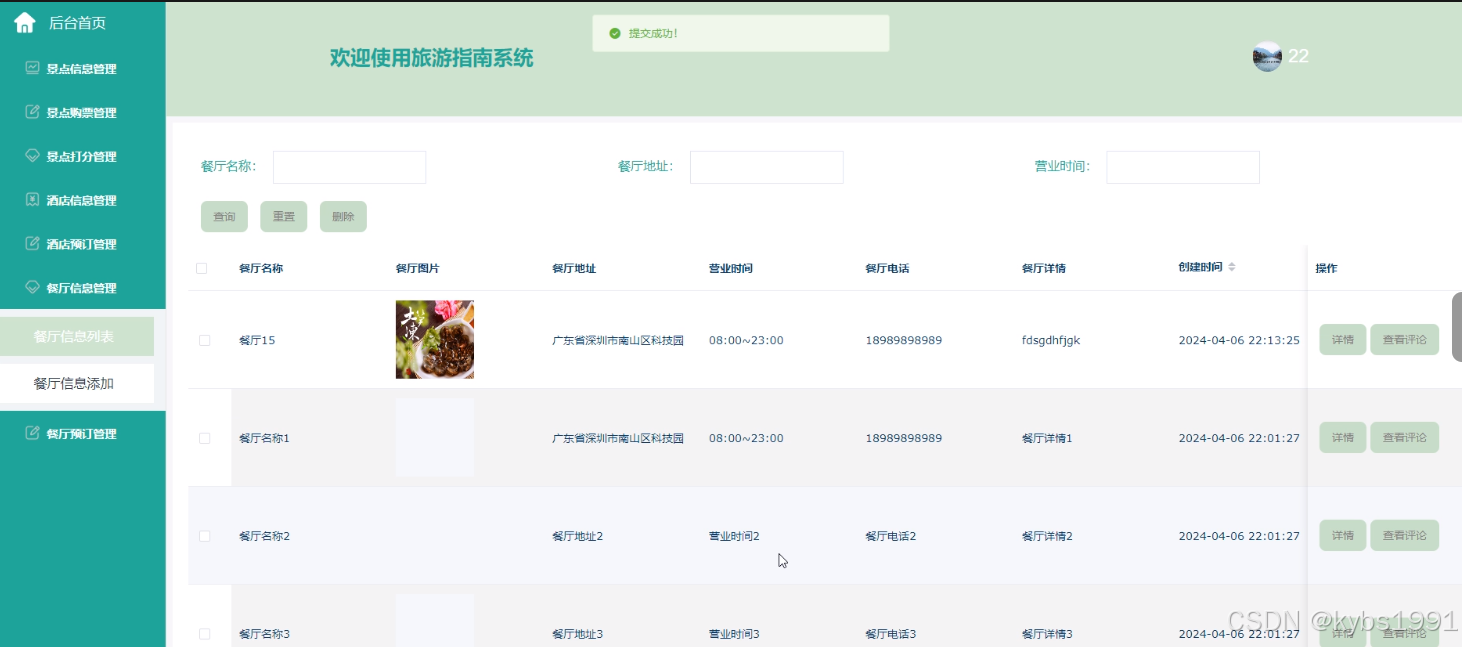This screenshot has height=647, width=1462.
Task: Expand the 酒店信息管理 menu
Action: 83,200
